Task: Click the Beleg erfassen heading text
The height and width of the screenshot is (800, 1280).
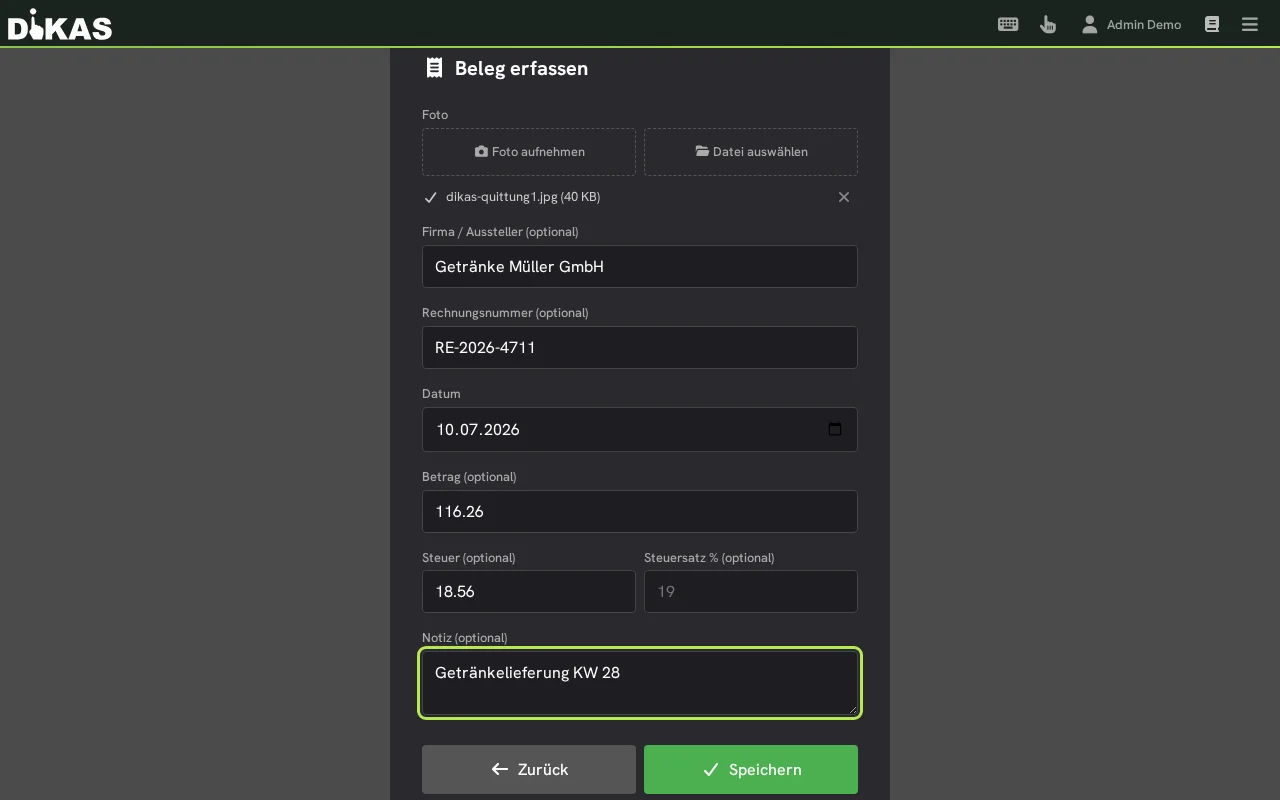Action: [x=521, y=68]
